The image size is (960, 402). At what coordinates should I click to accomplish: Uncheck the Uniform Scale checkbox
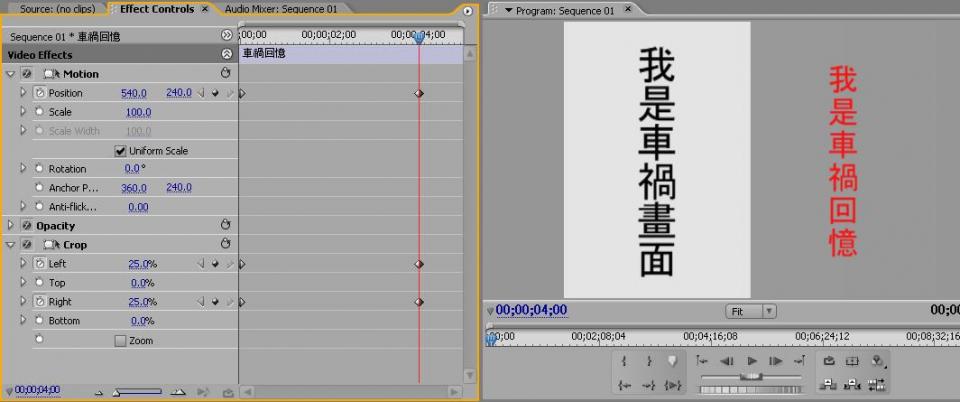(x=120, y=151)
